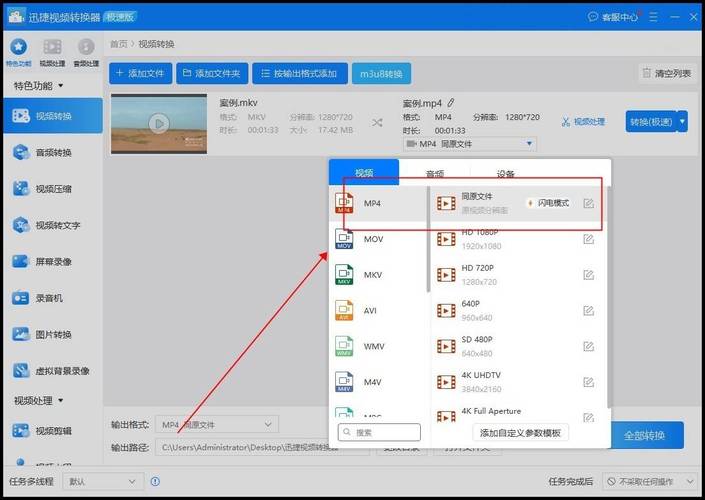Open 屏幕录像 in the sidebar
This screenshot has width=705, height=500.
pos(53,262)
